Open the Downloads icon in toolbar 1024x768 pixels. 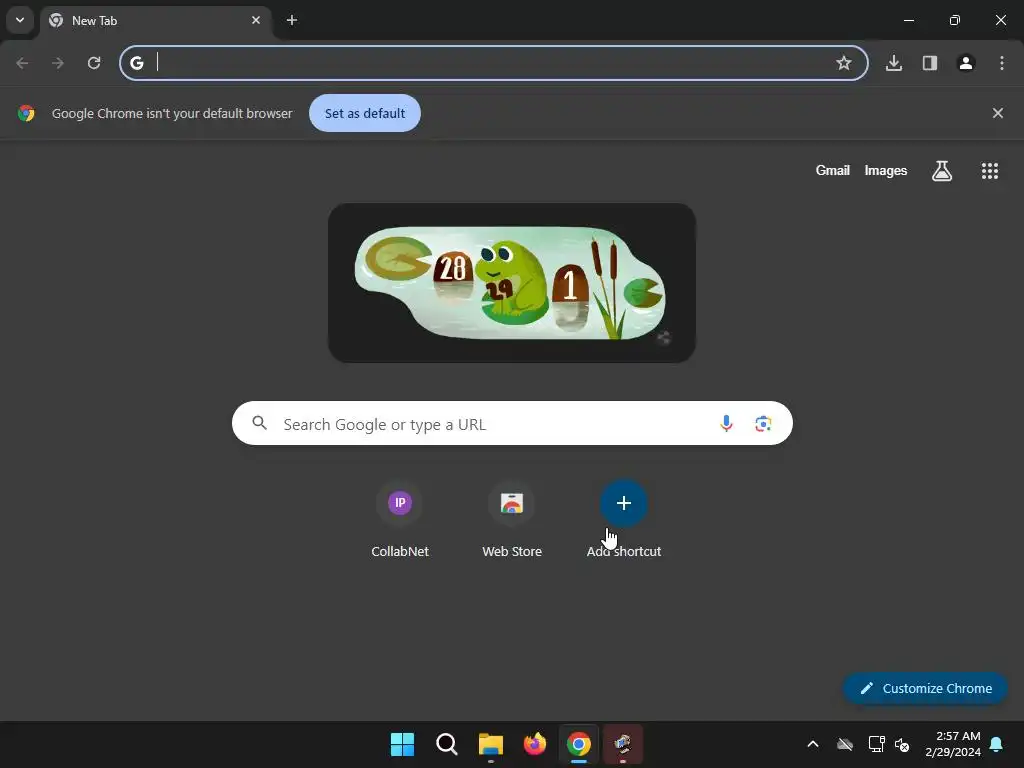tap(894, 63)
